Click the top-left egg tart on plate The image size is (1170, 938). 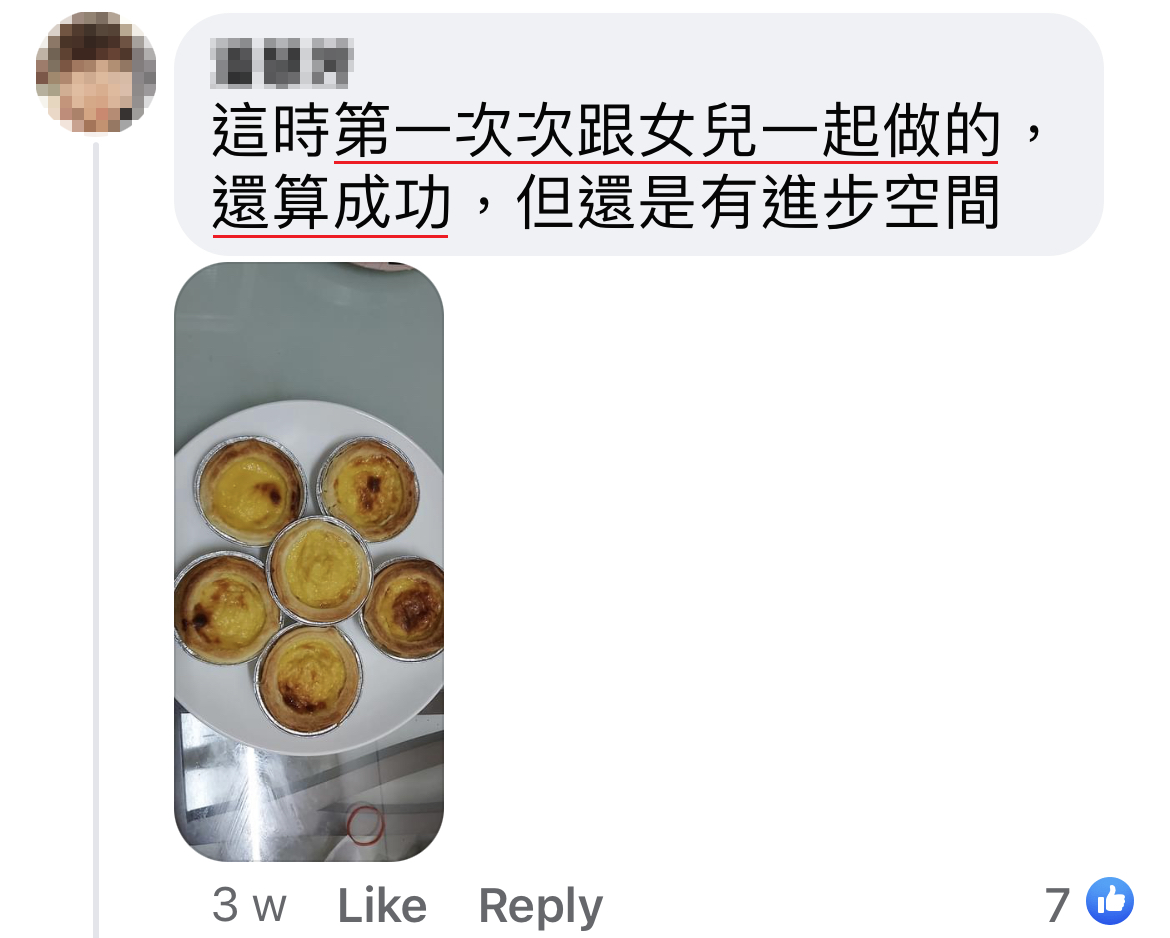250,491
